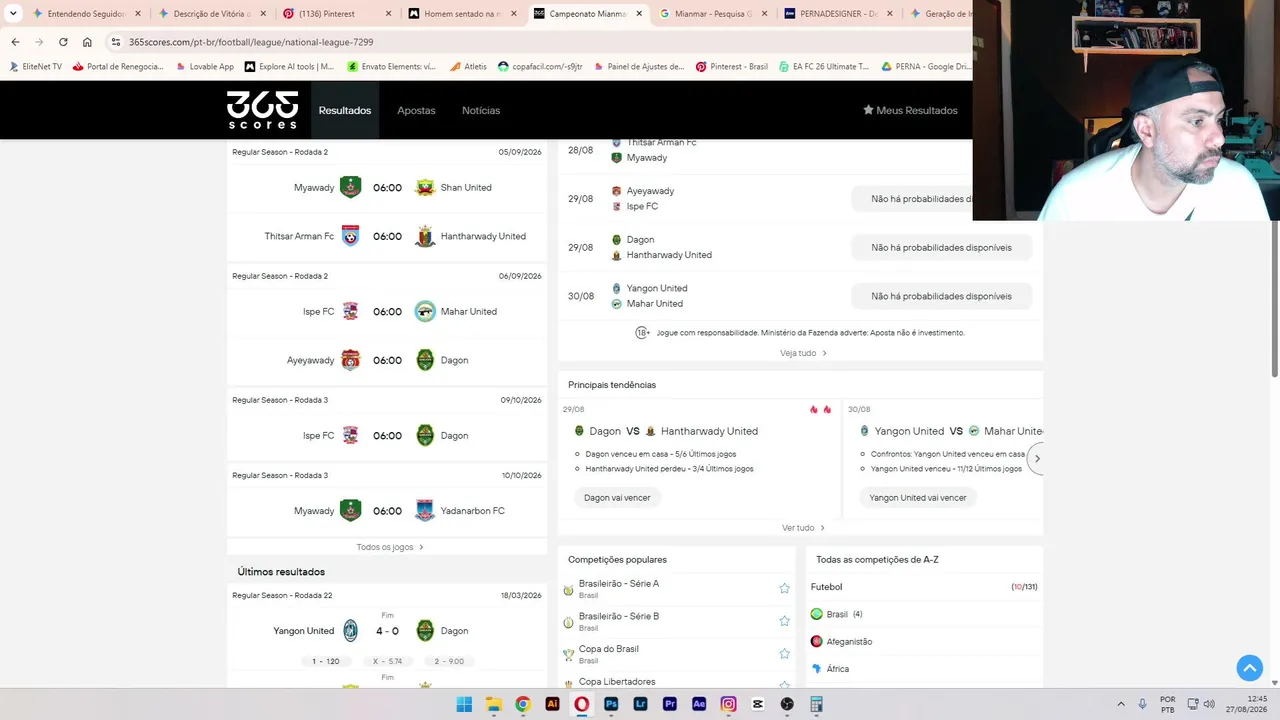
Task: Open the Atletis bookmark
Action: [468, 67]
